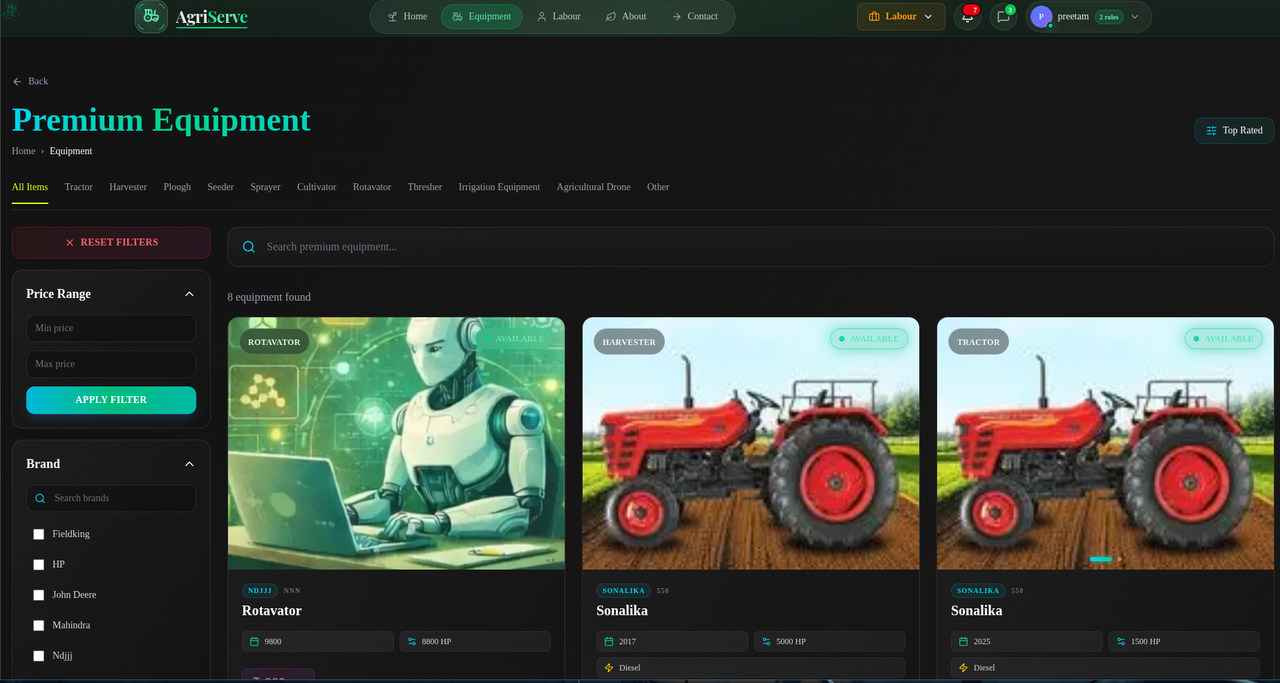
Task: Open the robot image on Rotavator card
Action: tap(396, 444)
